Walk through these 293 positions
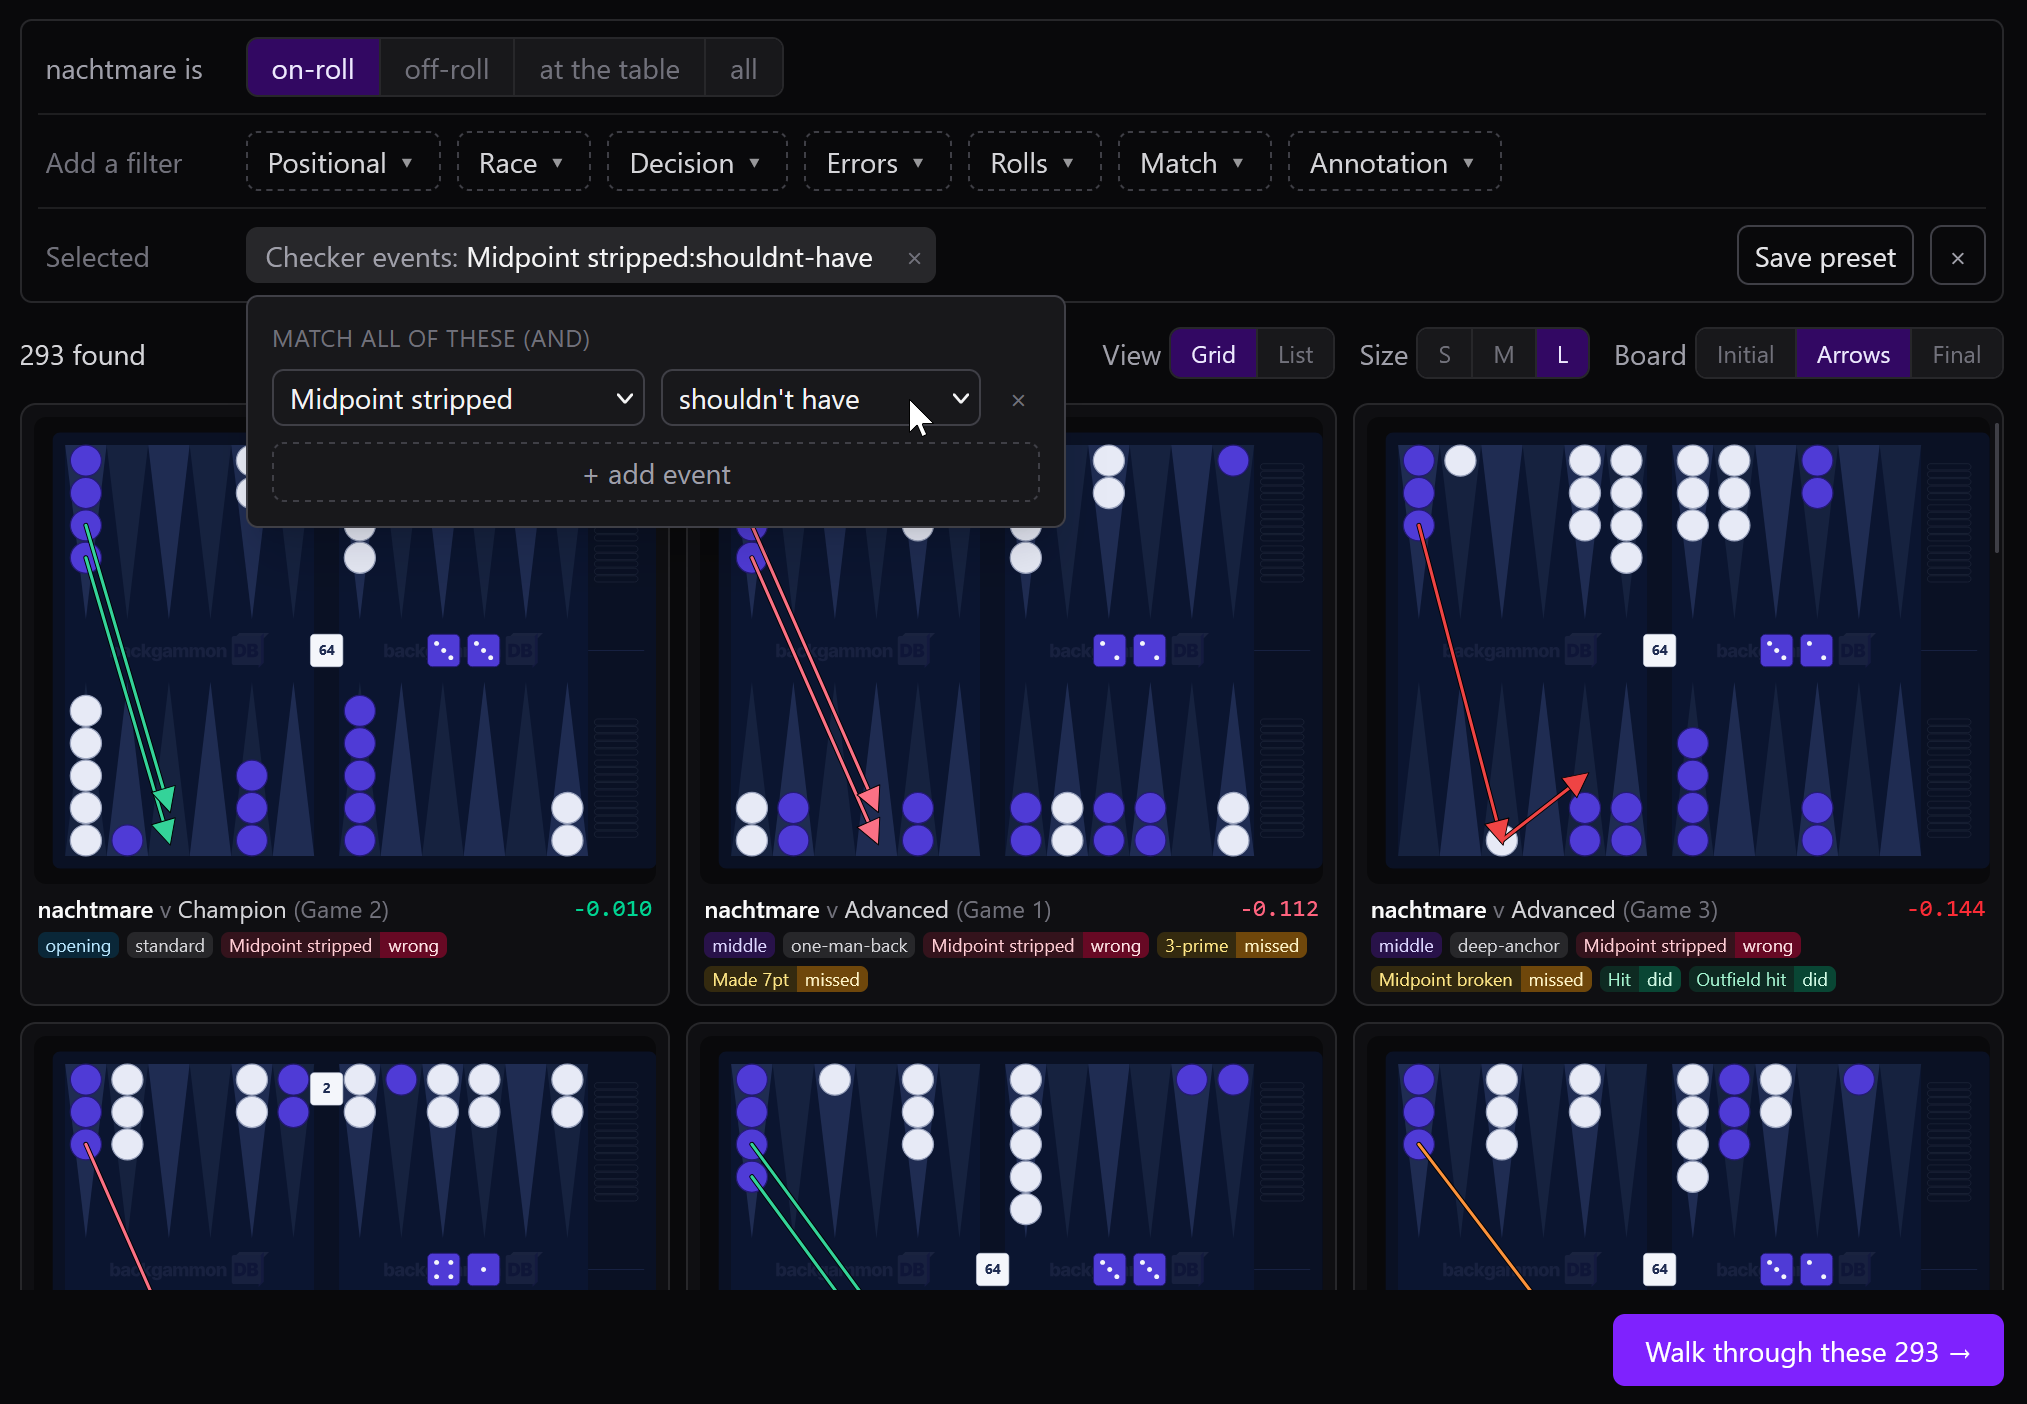The width and height of the screenshot is (2027, 1404). pyautogui.click(x=1807, y=1351)
